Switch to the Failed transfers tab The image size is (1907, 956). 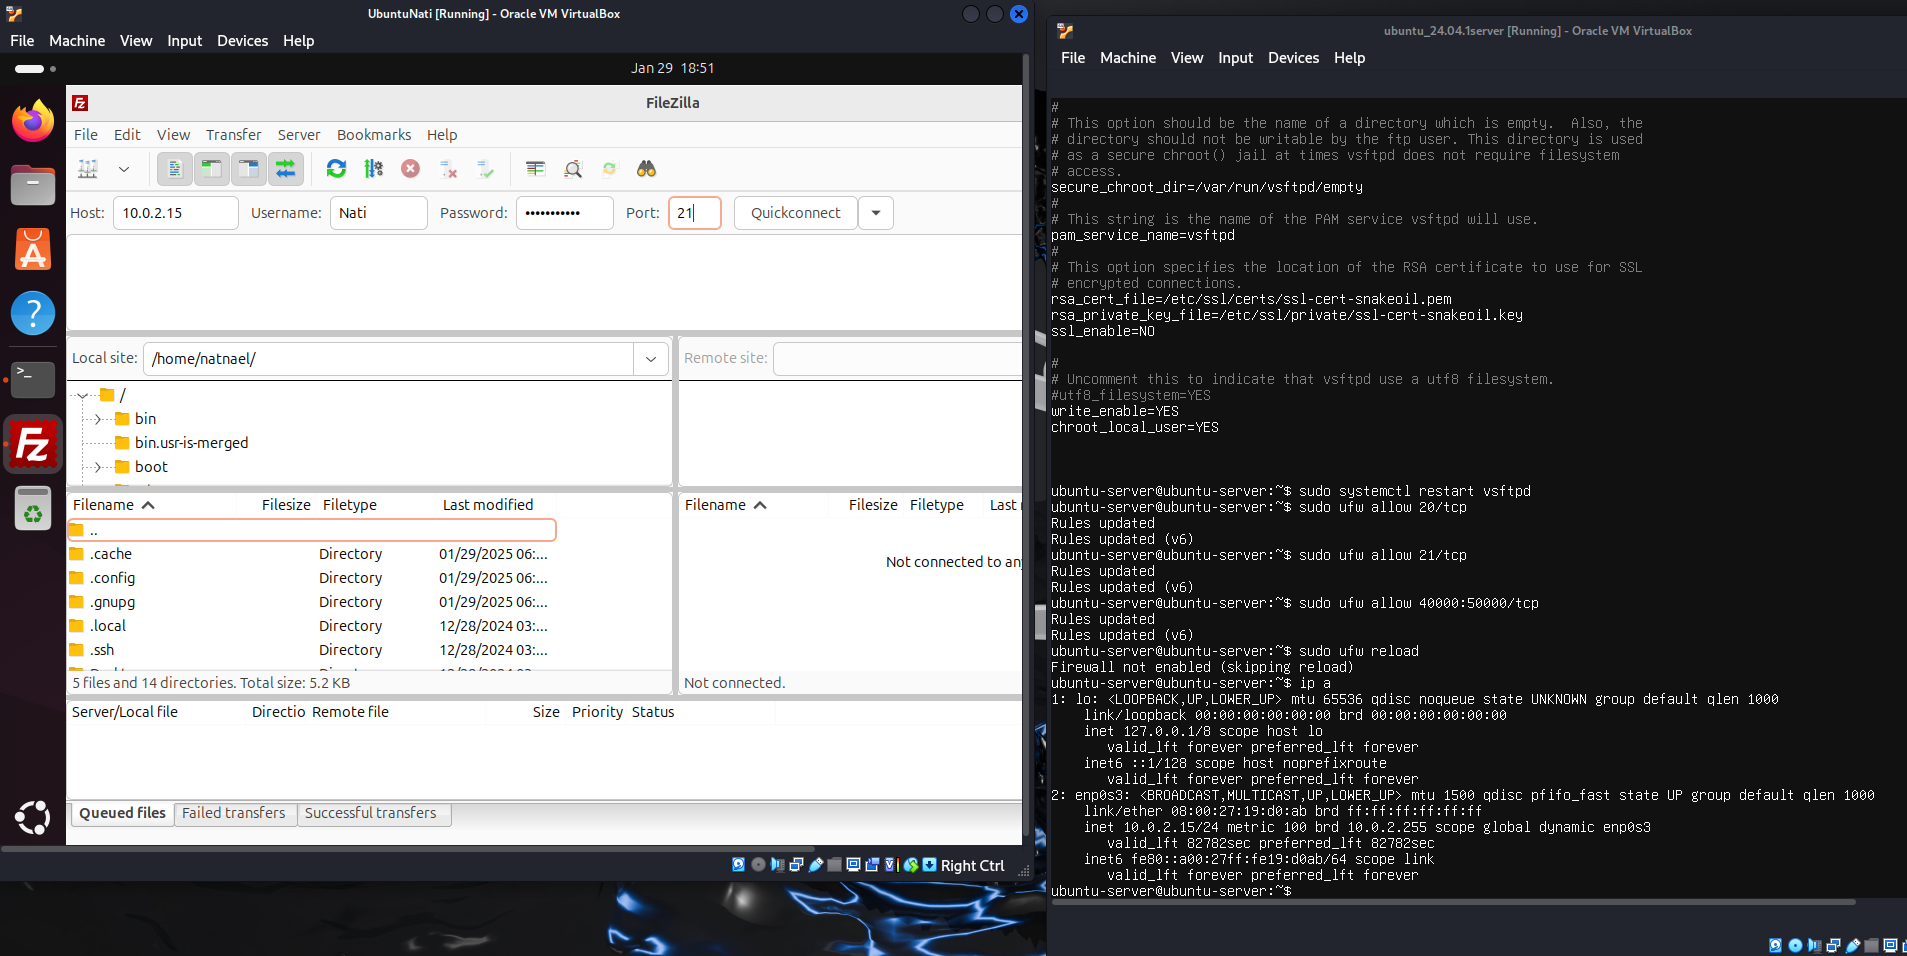[x=234, y=813]
